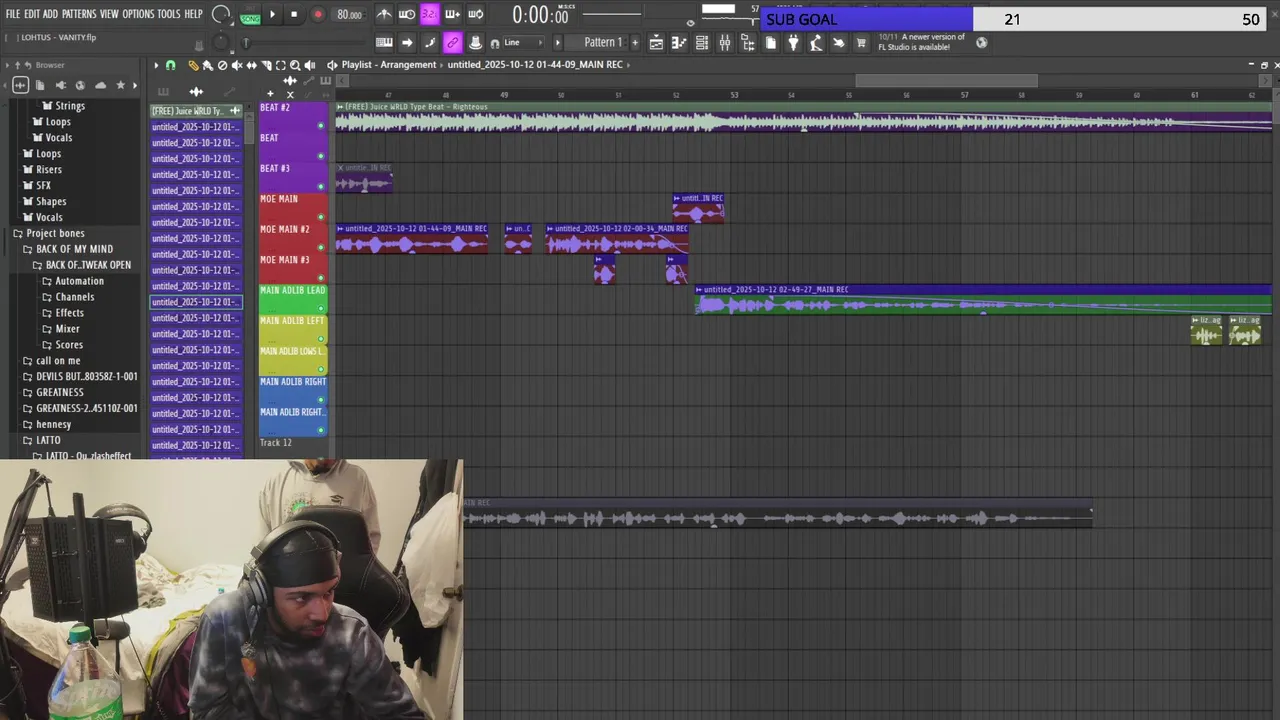1280x720 pixels.
Task: Select the Mute tool in playlist toolbar
Action: click(237, 65)
